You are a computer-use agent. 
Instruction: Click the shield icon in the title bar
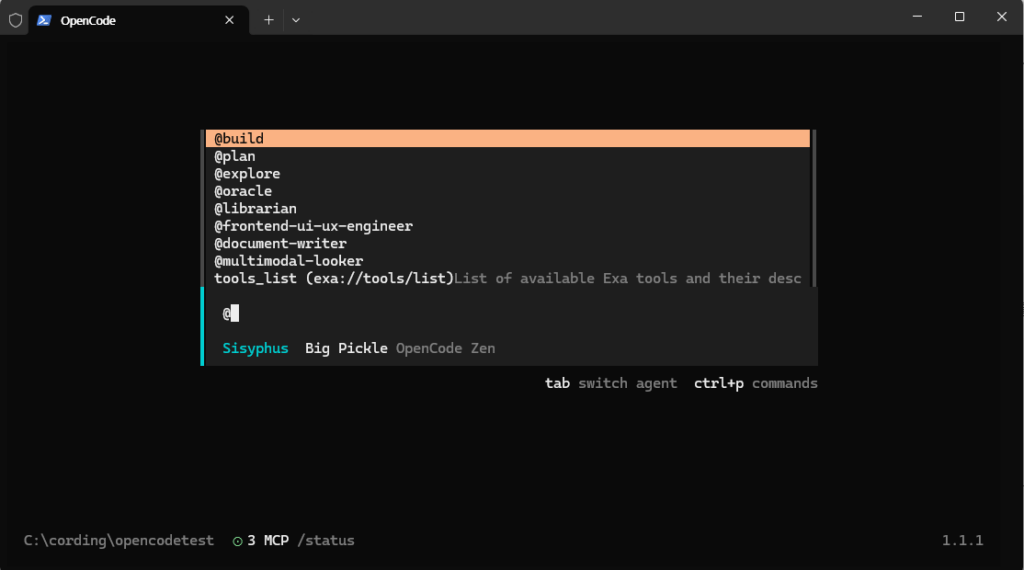coord(15,20)
